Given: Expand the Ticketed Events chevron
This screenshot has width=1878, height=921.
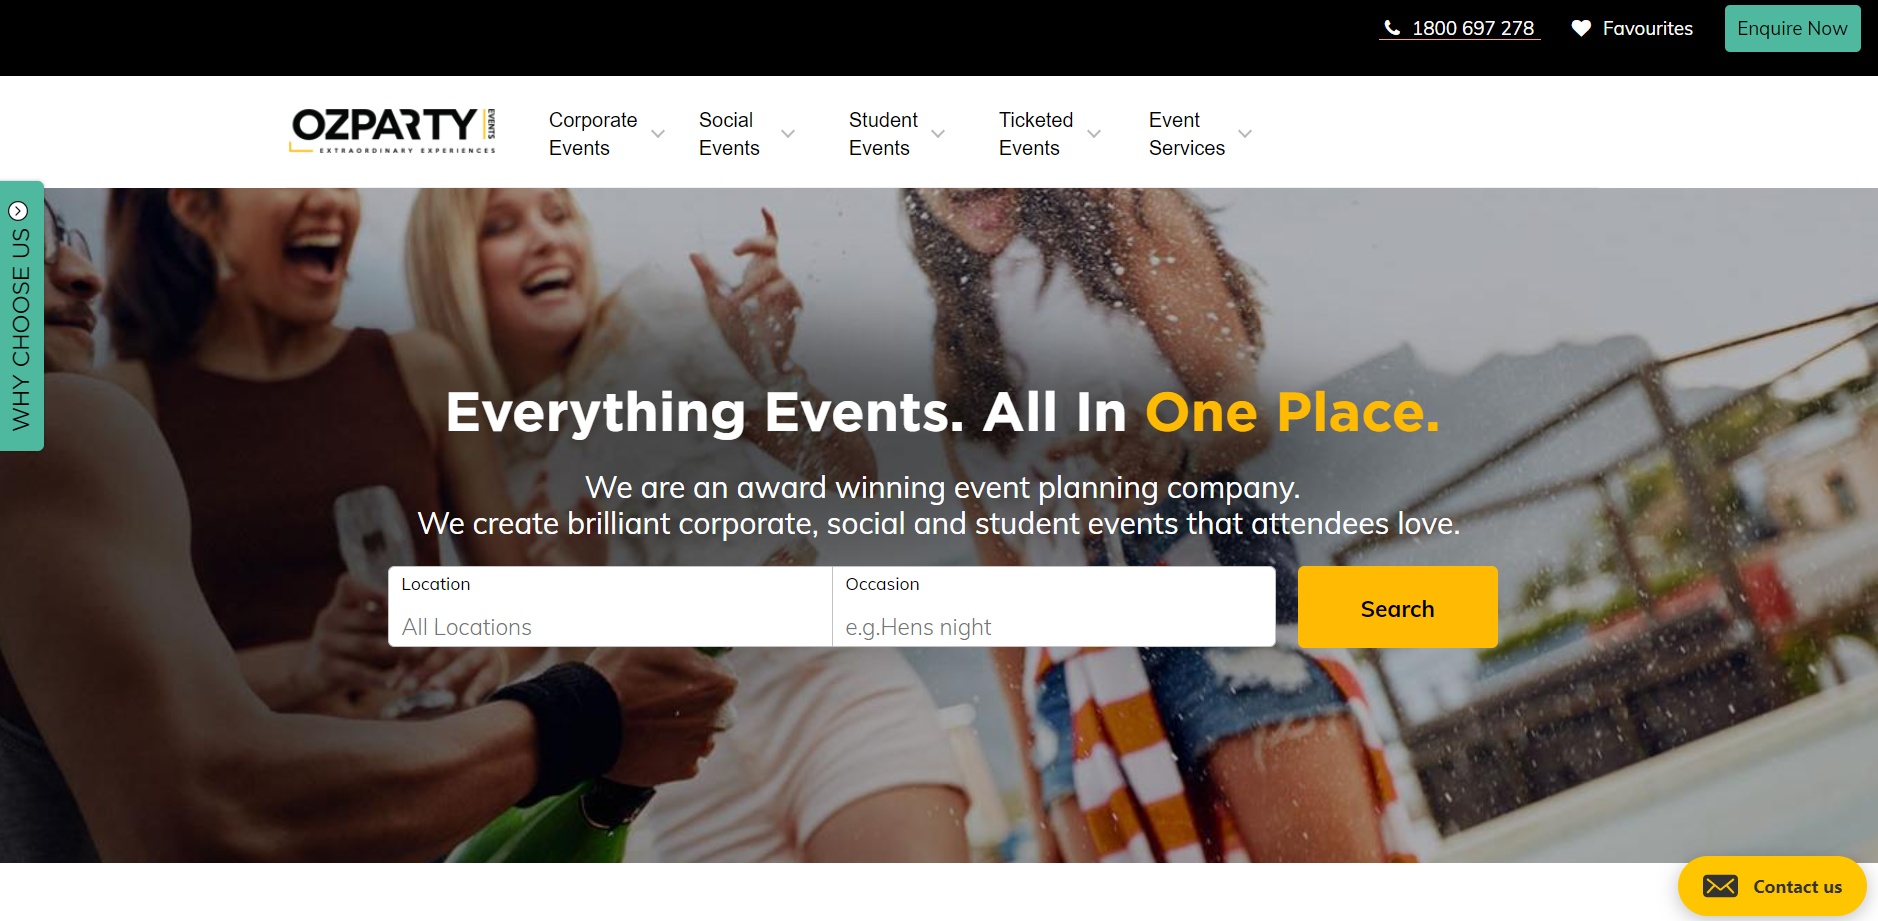Looking at the screenshot, I should point(1094,134).
